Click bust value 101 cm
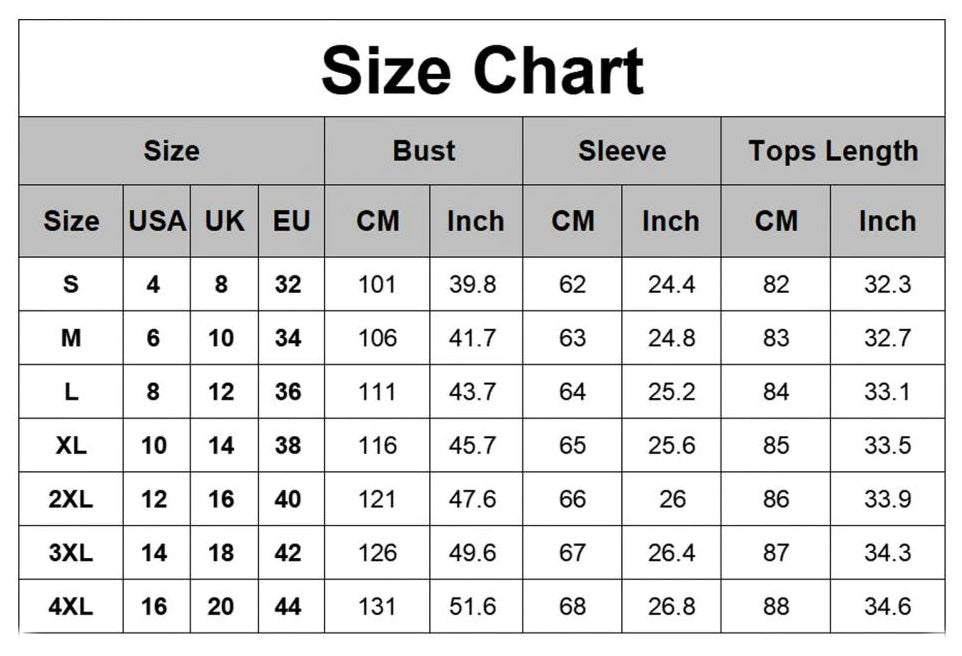This screenshot has width=962, height=656. pyautogui.click(x=377, y=285)
